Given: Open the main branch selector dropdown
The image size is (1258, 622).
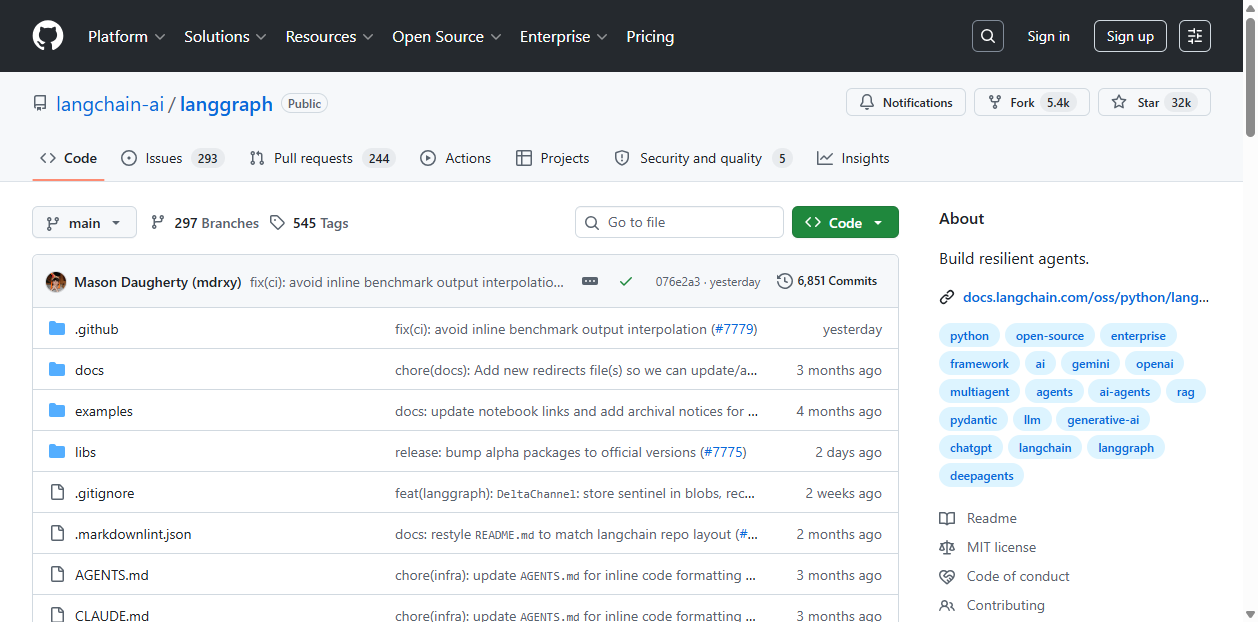Looking at the screenshot, I should [x=84, y=222].
